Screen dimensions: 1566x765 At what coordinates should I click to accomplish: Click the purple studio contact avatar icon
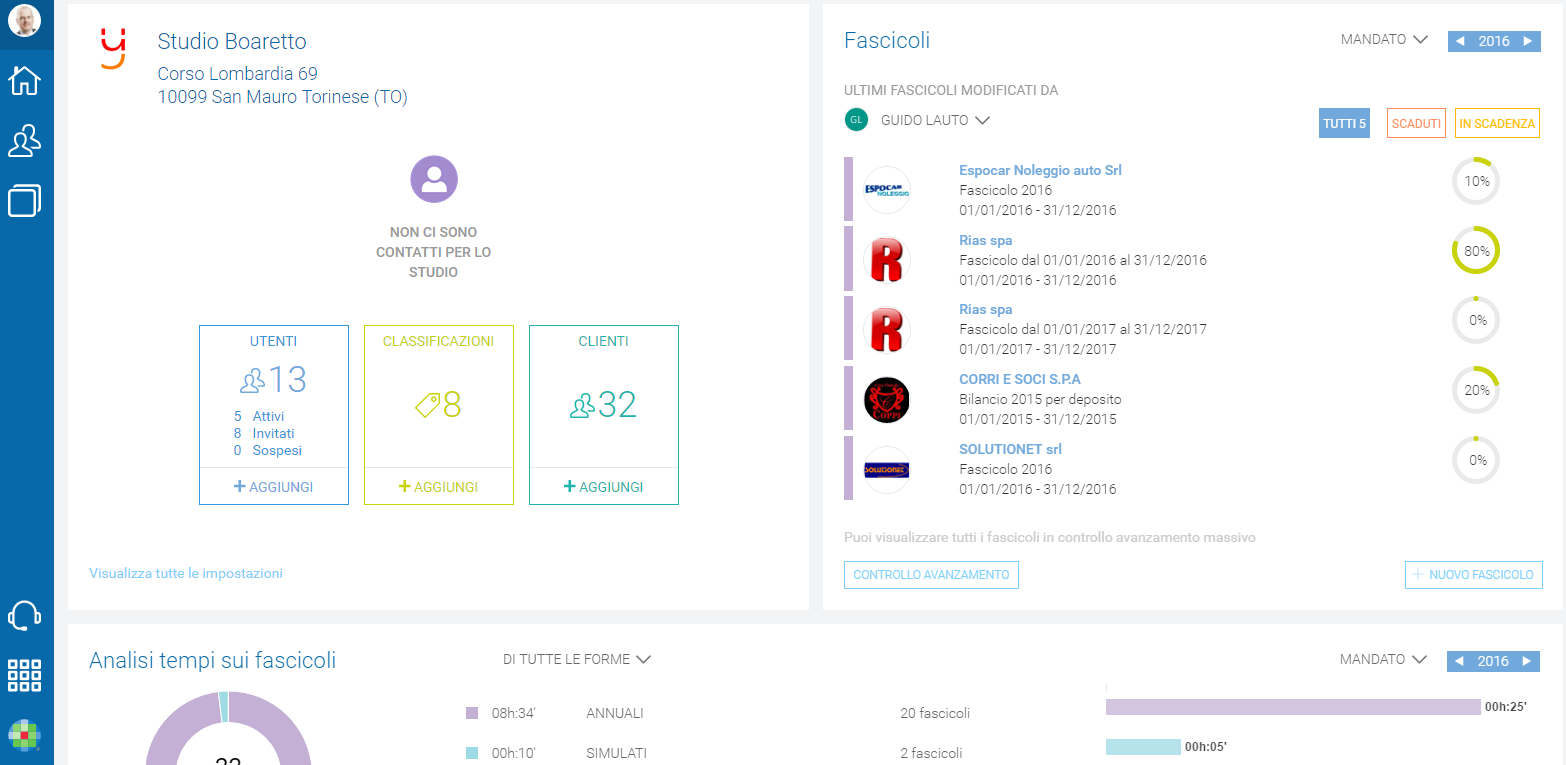[434, 180]
